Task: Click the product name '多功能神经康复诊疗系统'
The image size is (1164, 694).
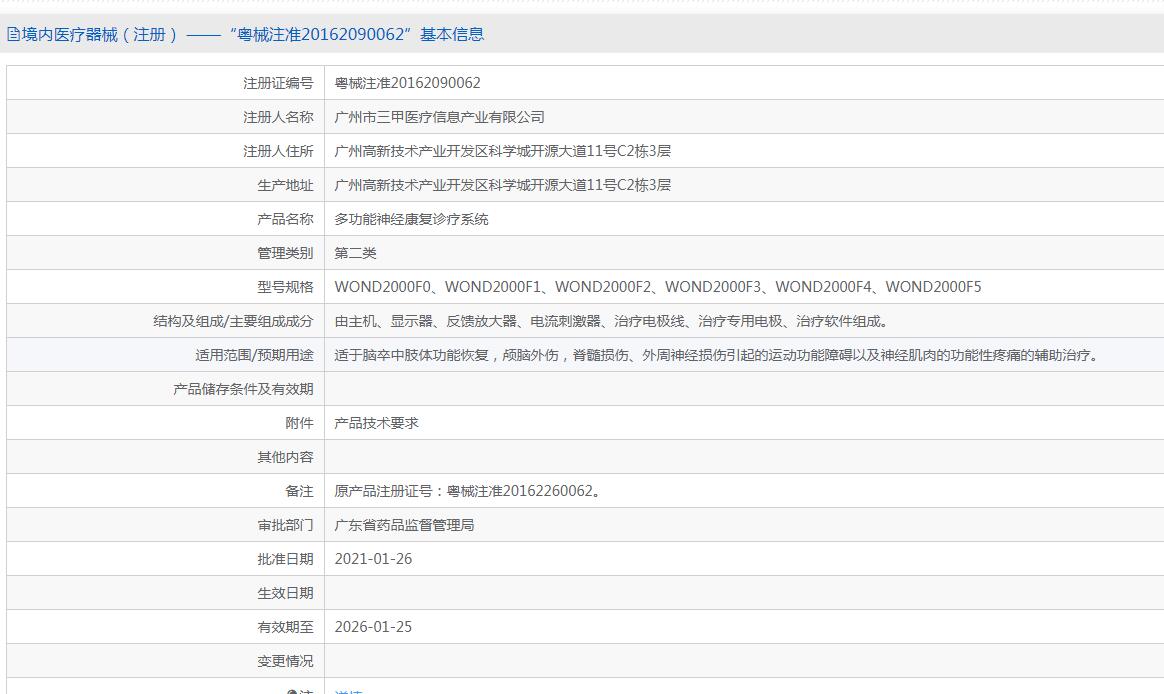Action: [x=411, y=220]
